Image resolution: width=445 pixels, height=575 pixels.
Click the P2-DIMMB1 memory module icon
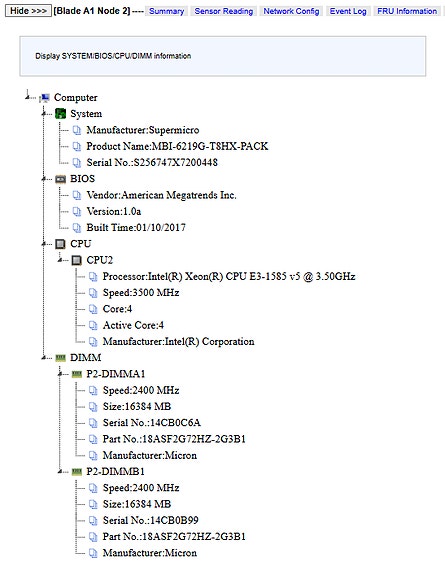click(76, 472)
